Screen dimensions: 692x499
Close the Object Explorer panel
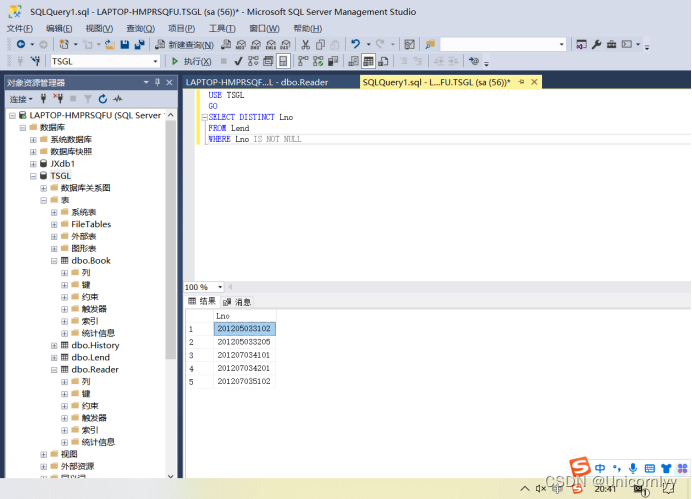point(169,83)
